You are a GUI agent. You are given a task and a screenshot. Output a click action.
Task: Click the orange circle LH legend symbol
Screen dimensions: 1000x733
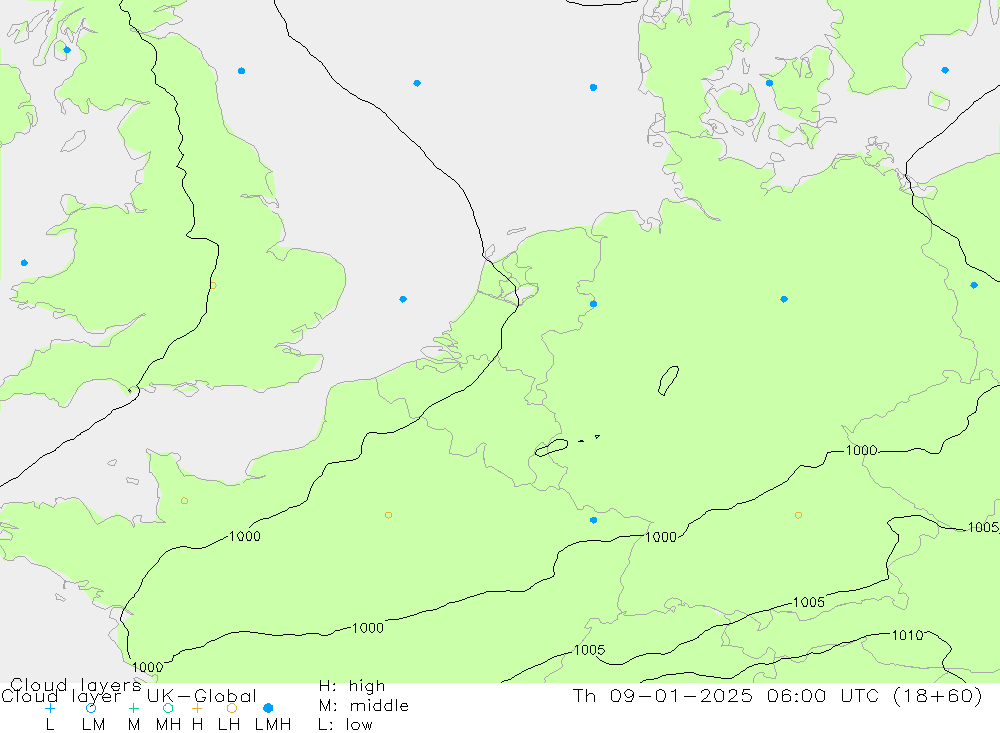pos(232,708)
